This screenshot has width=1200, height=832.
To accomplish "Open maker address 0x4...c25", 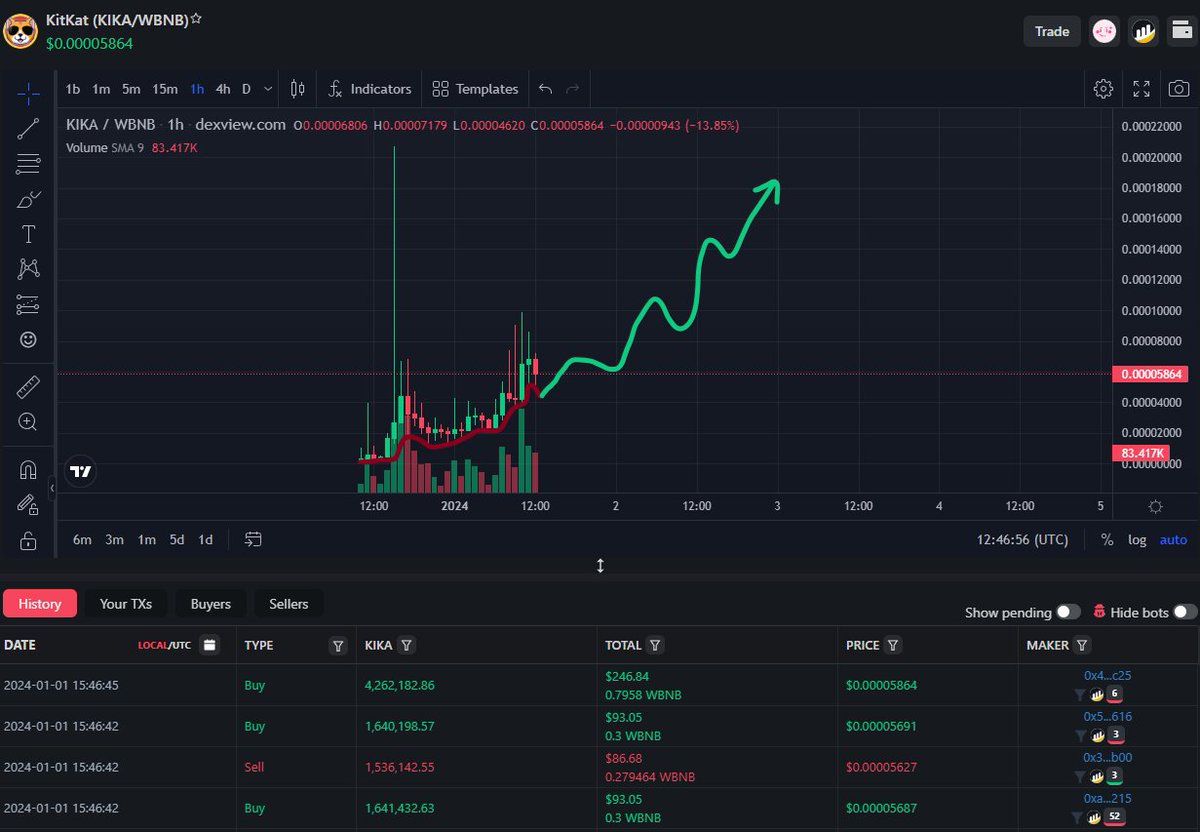I will (x=1108, y=676).
